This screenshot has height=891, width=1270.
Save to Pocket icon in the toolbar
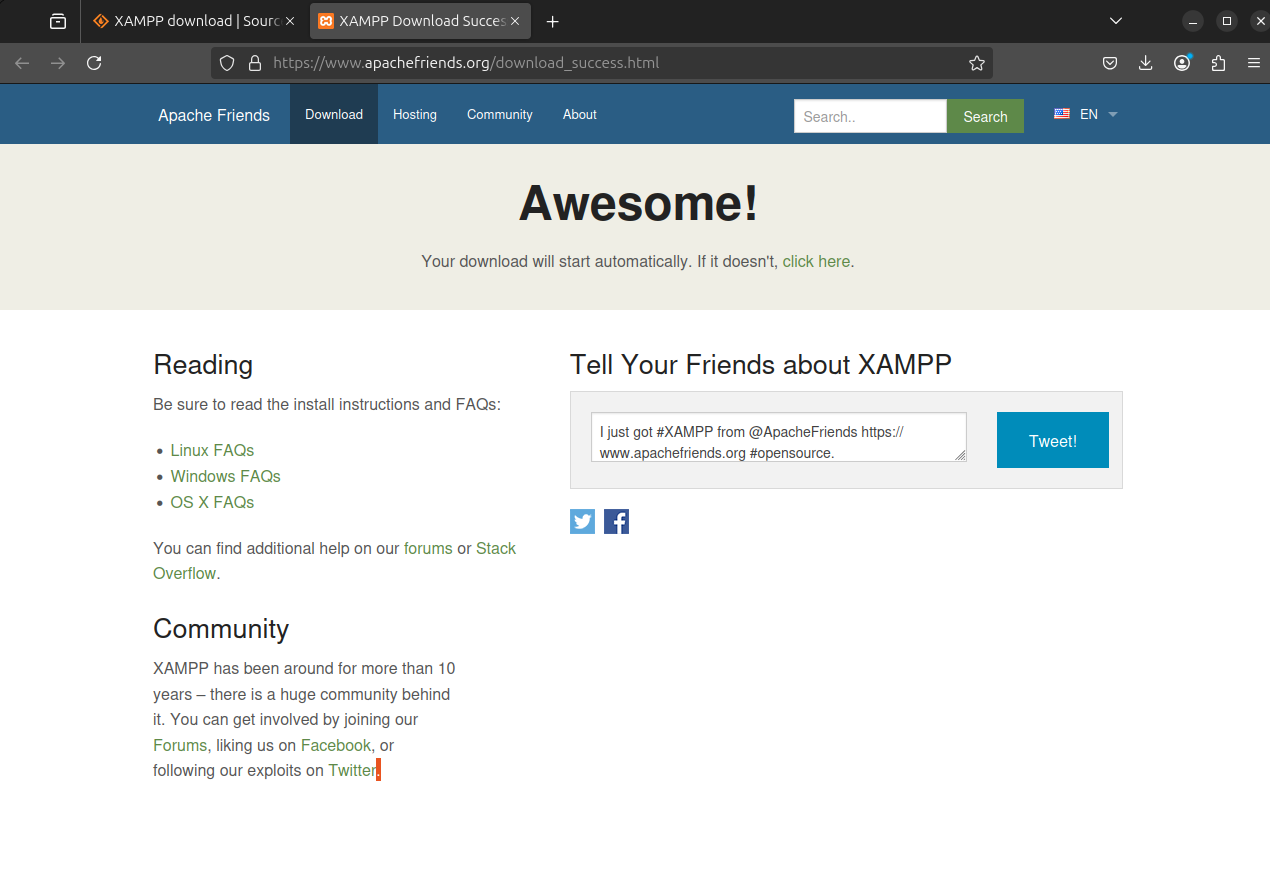click(x=1110, y=63)
